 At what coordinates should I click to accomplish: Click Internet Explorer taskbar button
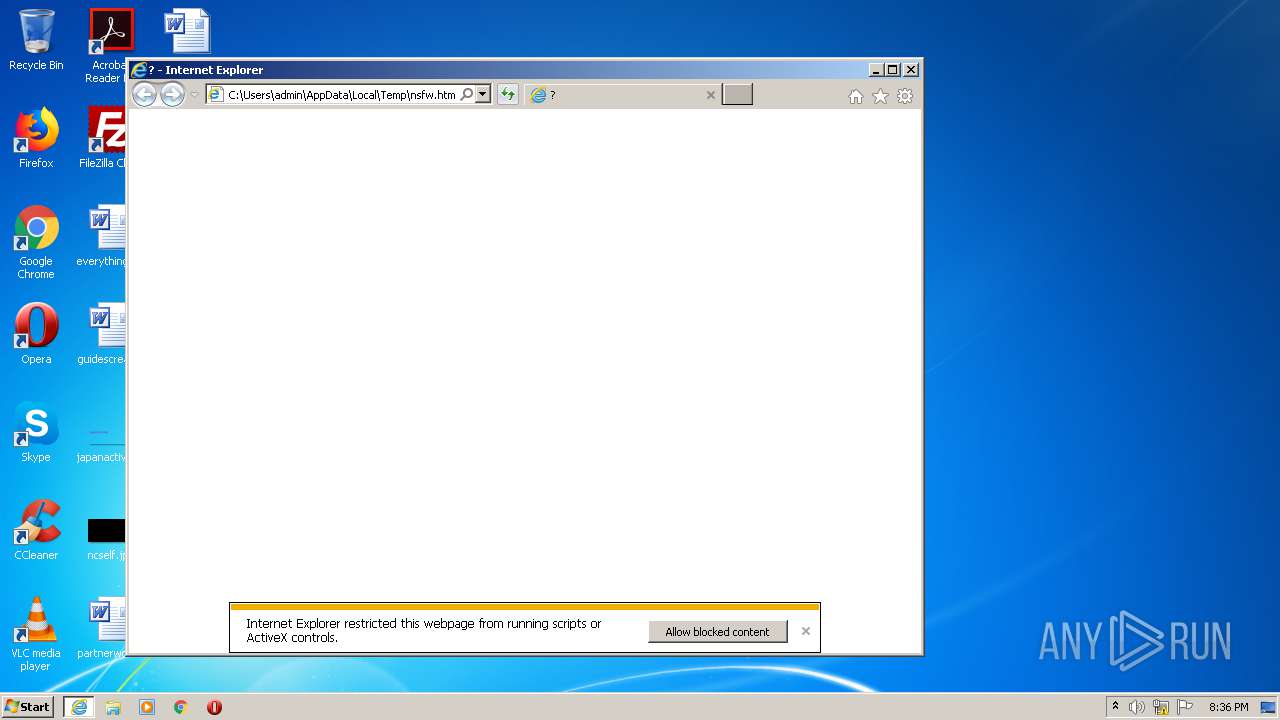pyautogui.click(x=79, y=707)
